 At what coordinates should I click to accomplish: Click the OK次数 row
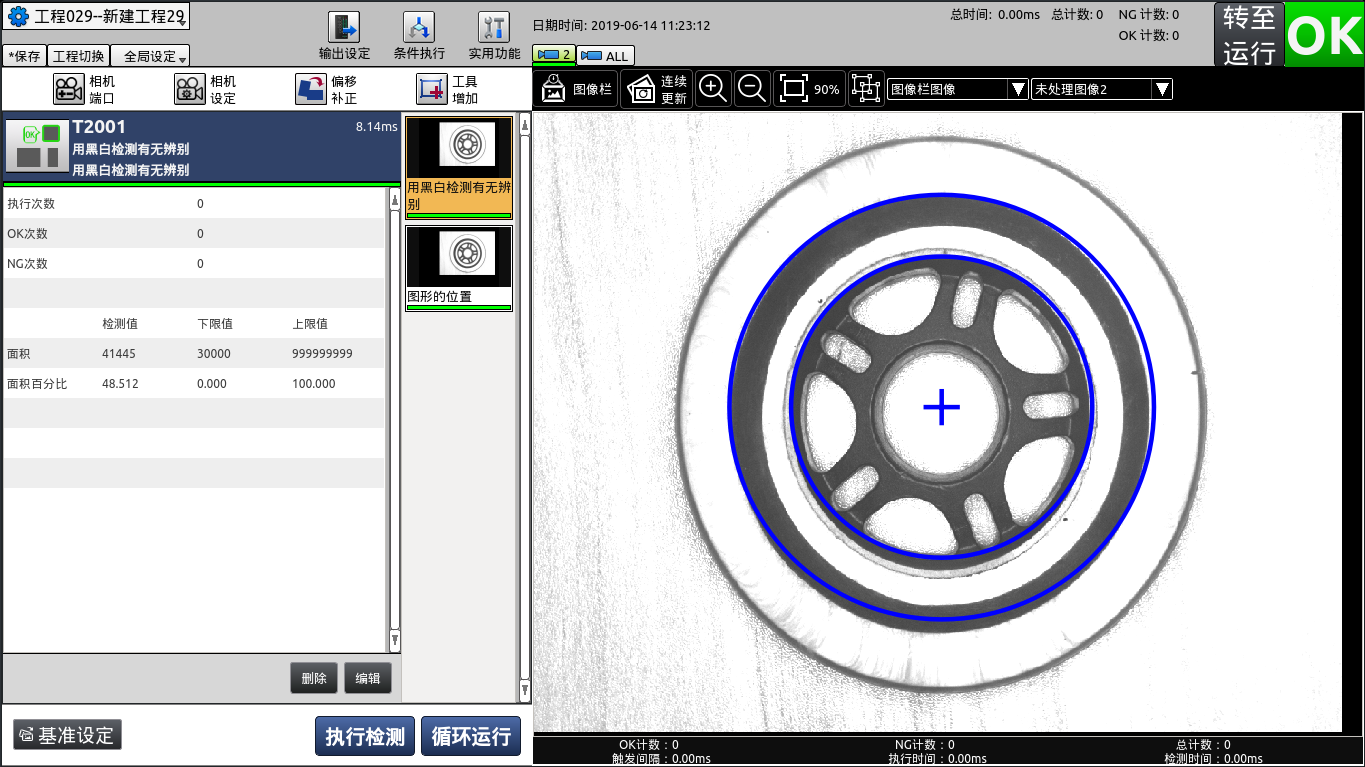[194, 233]
